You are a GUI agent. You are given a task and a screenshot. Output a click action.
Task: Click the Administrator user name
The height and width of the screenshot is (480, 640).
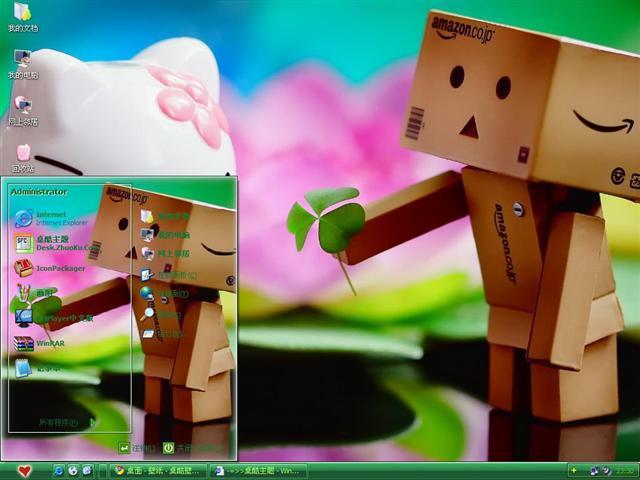click(39, 192)
